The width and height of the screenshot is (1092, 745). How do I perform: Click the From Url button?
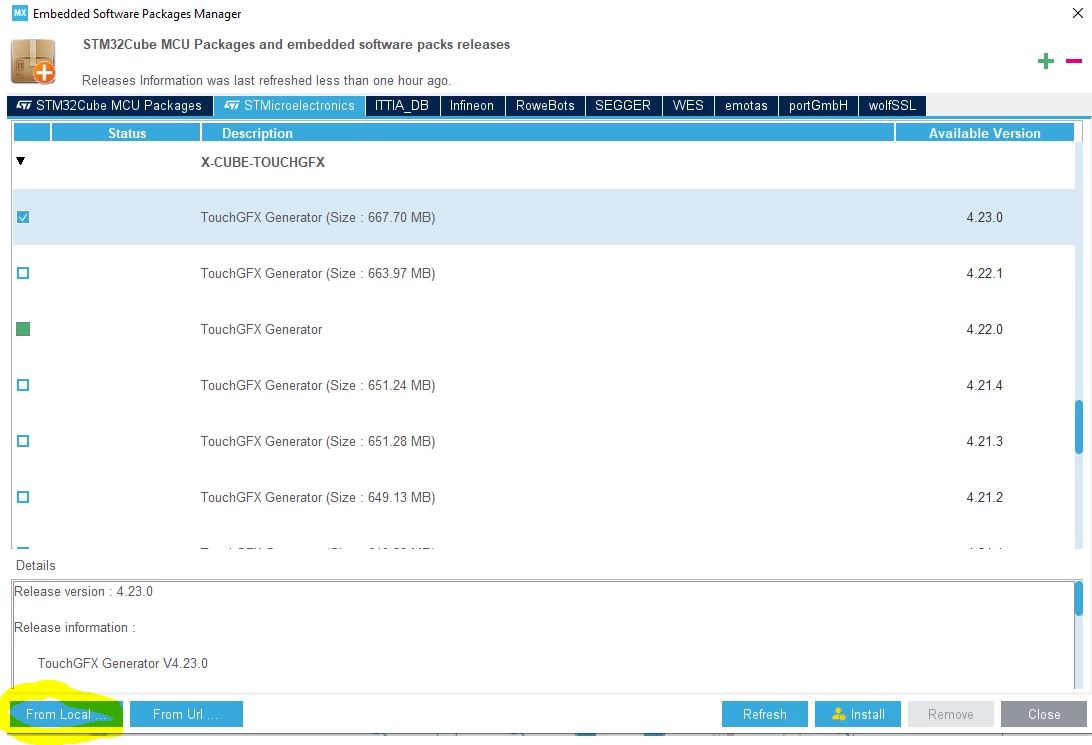[x=186, y=714]
